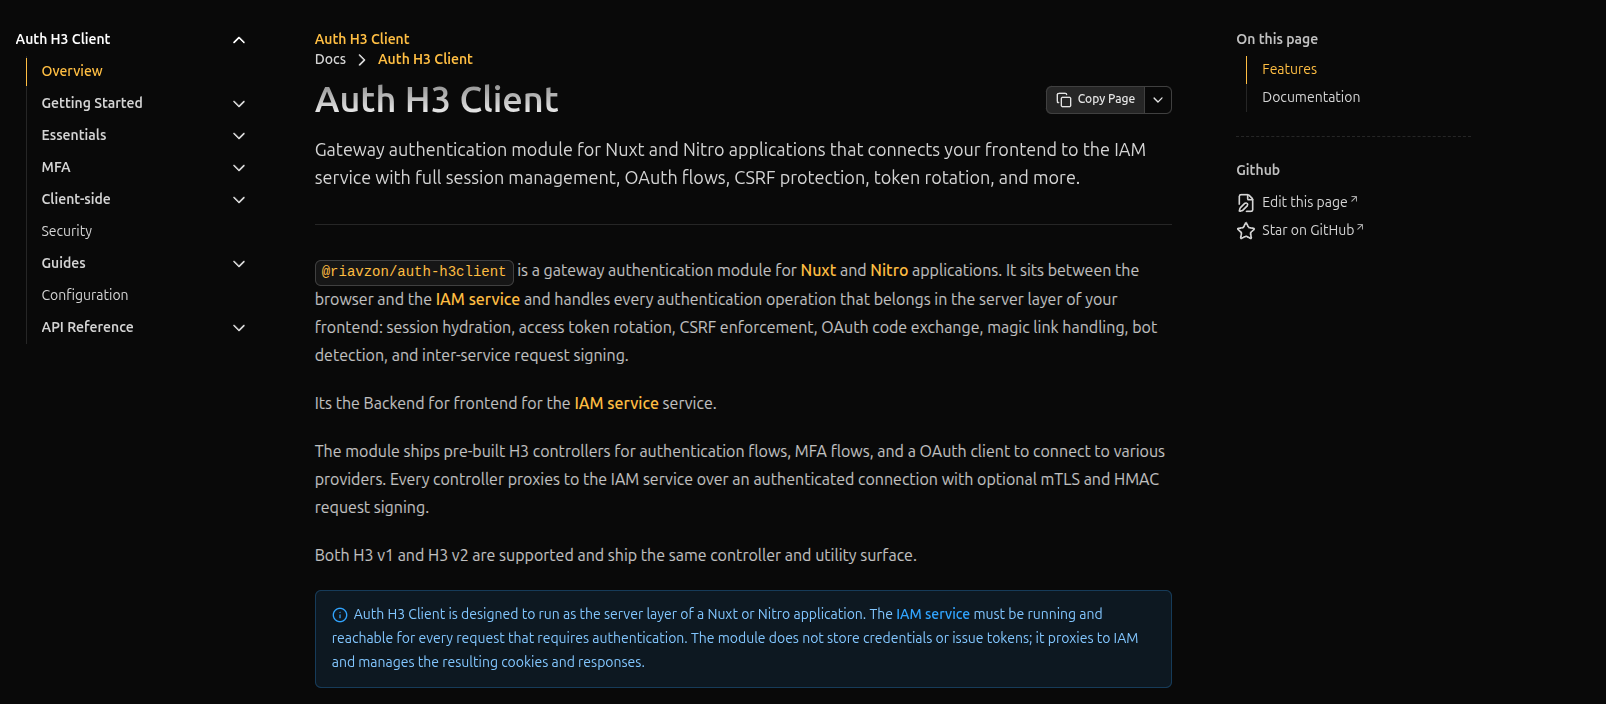Click the star icon next to Star on GitHub
Screen dimensions: 1606x704
coord(1245,231)
